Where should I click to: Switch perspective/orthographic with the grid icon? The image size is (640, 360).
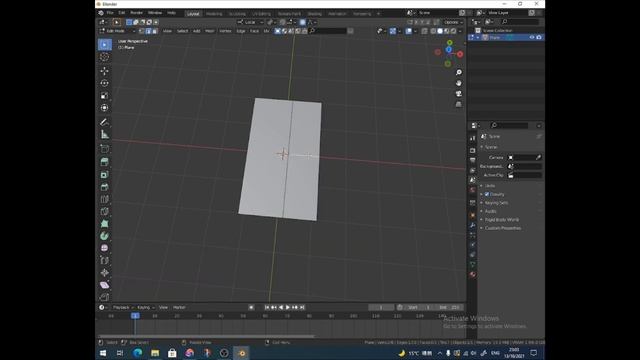coord(459,104)
